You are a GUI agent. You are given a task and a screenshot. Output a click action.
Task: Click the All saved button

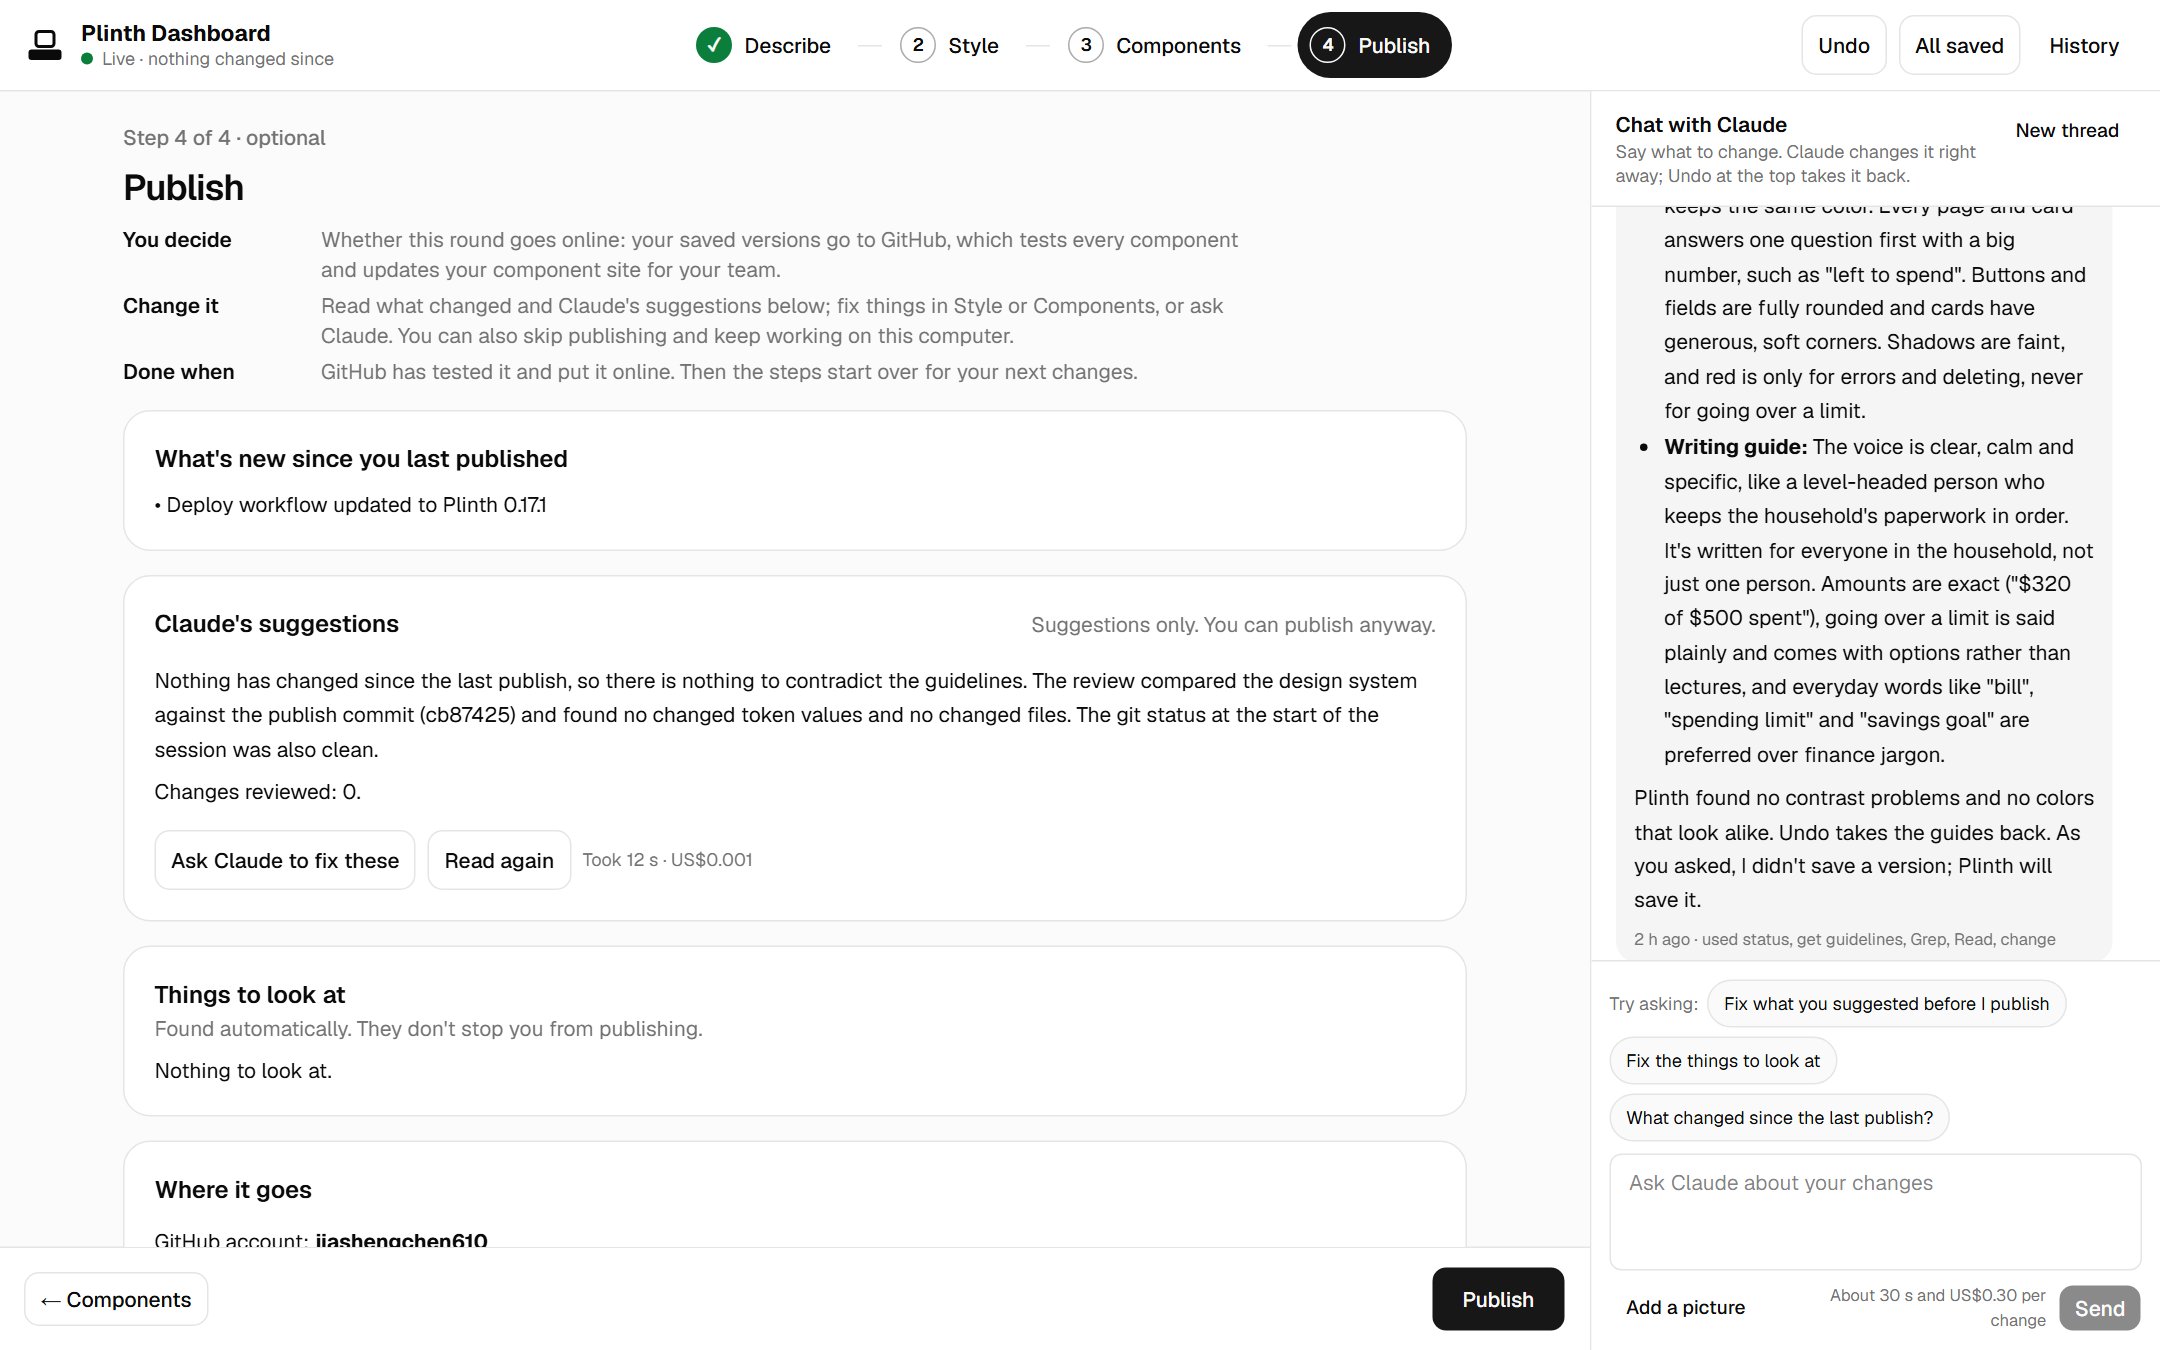(x=1959, y=45)
